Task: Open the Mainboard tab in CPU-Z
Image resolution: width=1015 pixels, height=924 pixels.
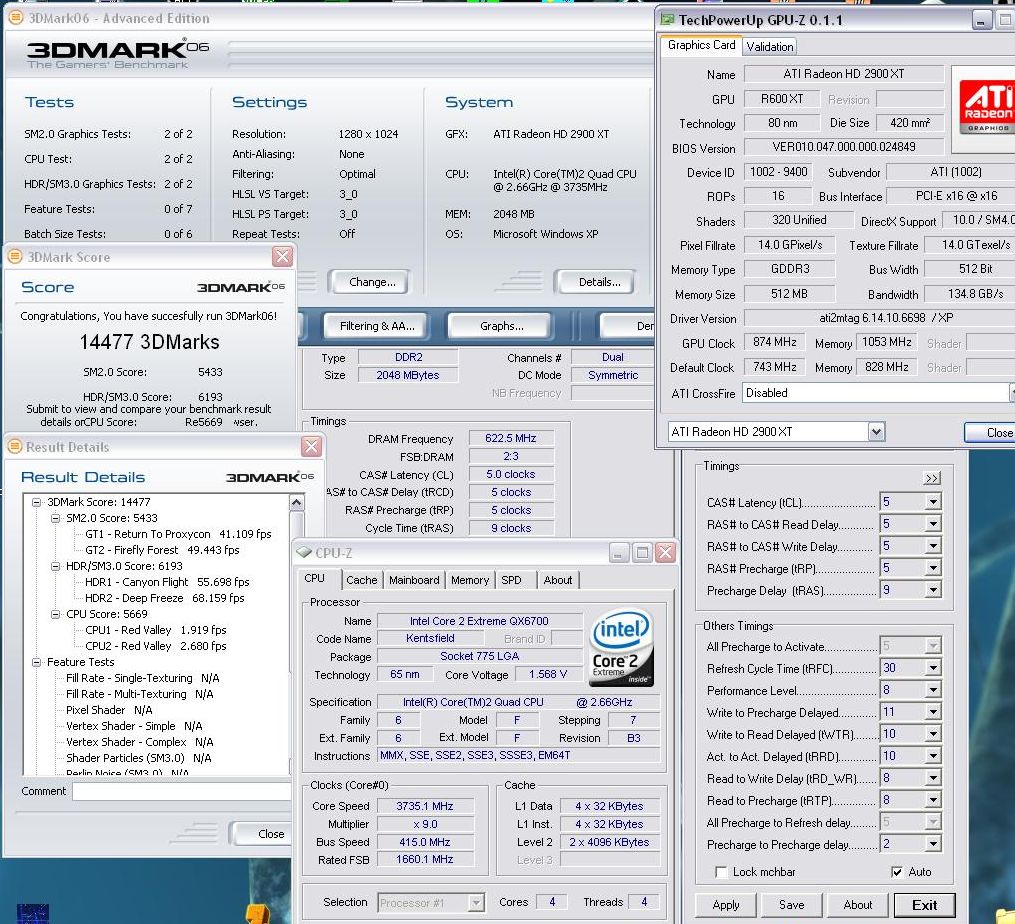Action: pyautogui.click(x=414, y=580)
